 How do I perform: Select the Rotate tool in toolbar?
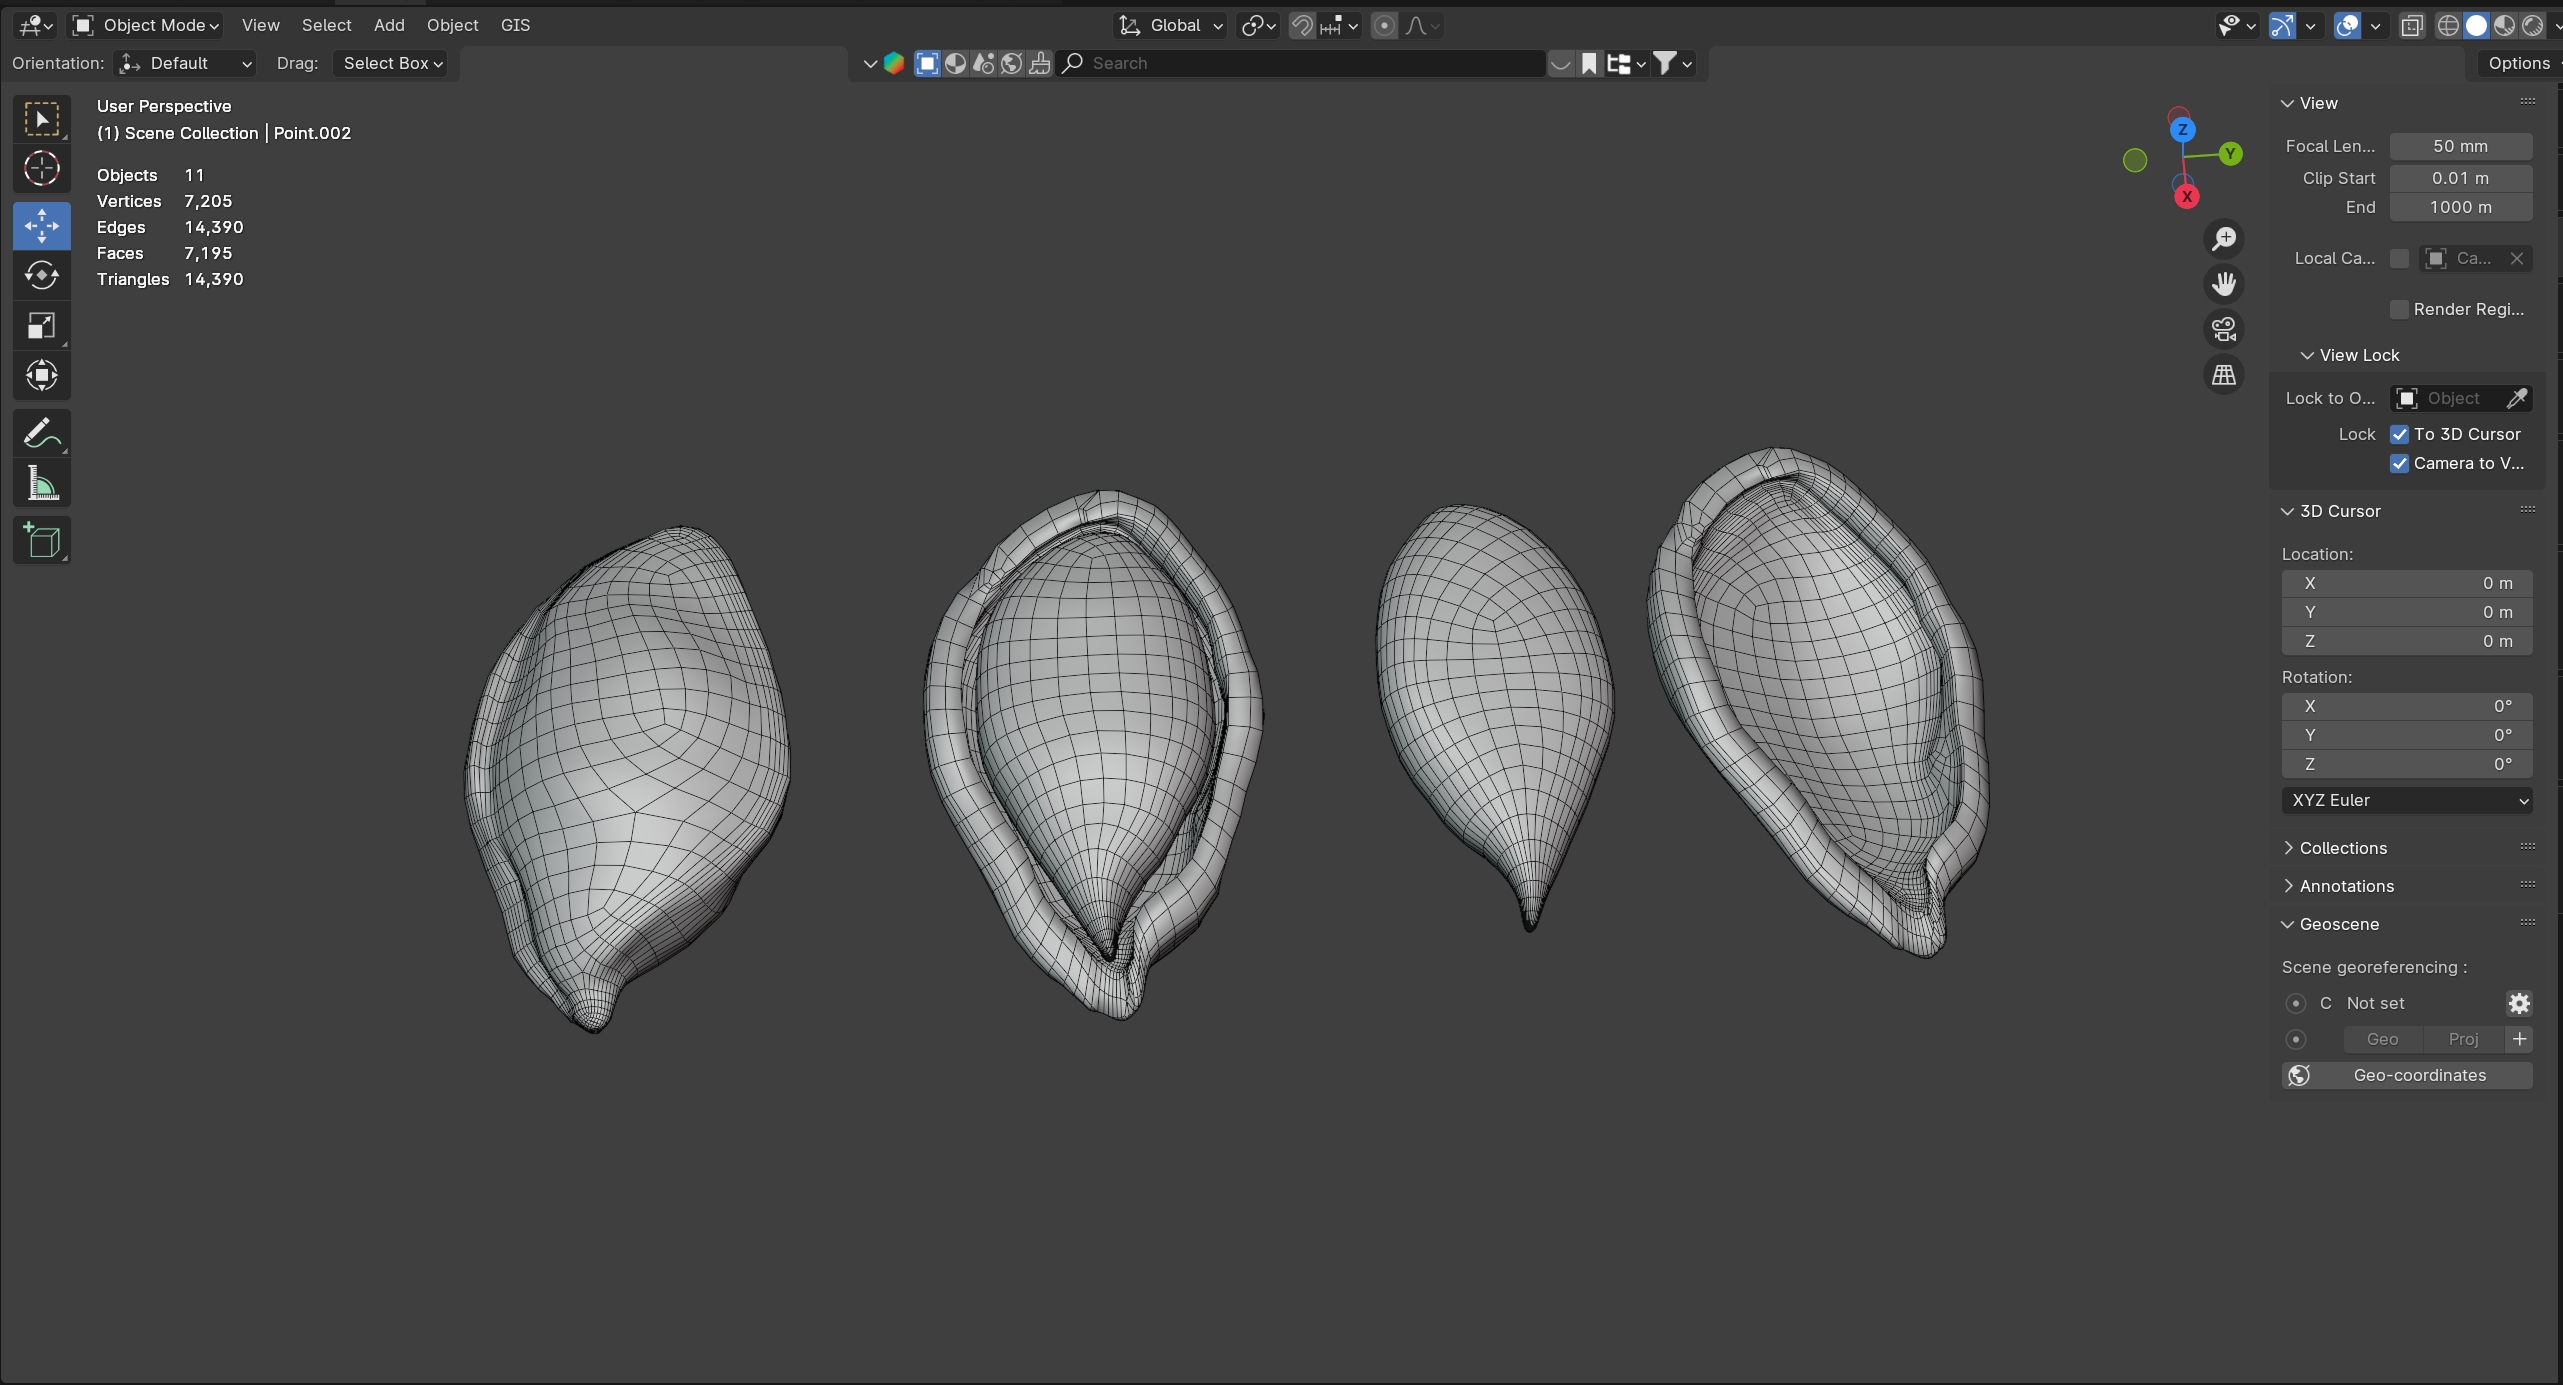tap(41, 275)
